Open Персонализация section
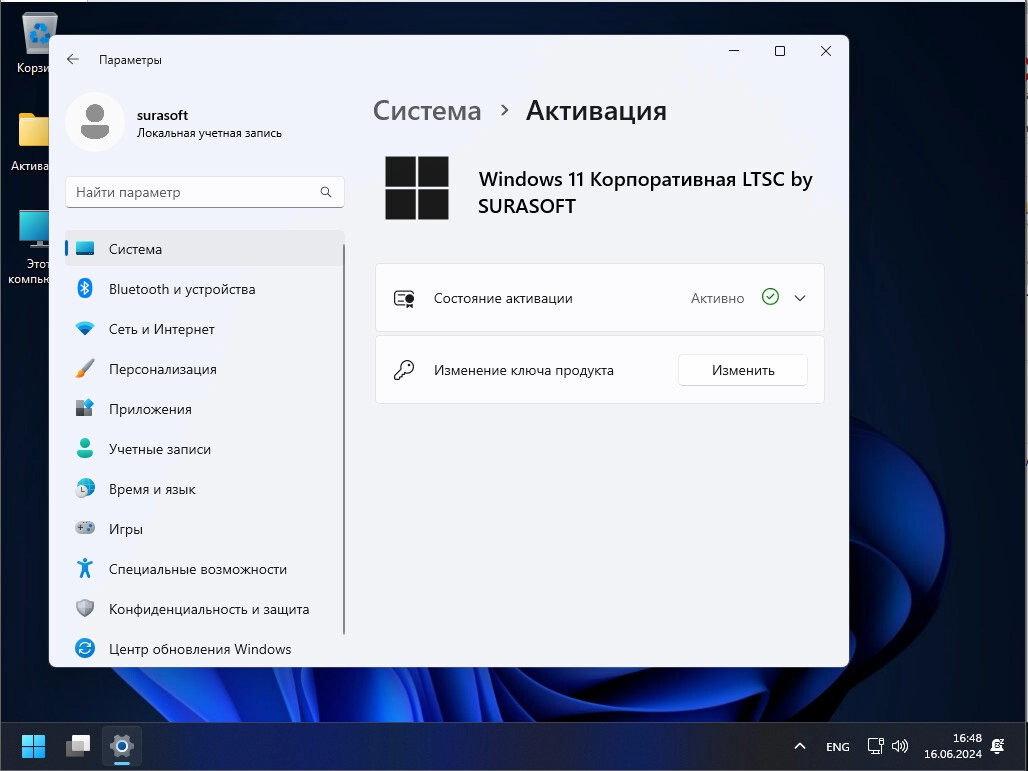This screenshot has height=771, width=1028. pos(163,369)
